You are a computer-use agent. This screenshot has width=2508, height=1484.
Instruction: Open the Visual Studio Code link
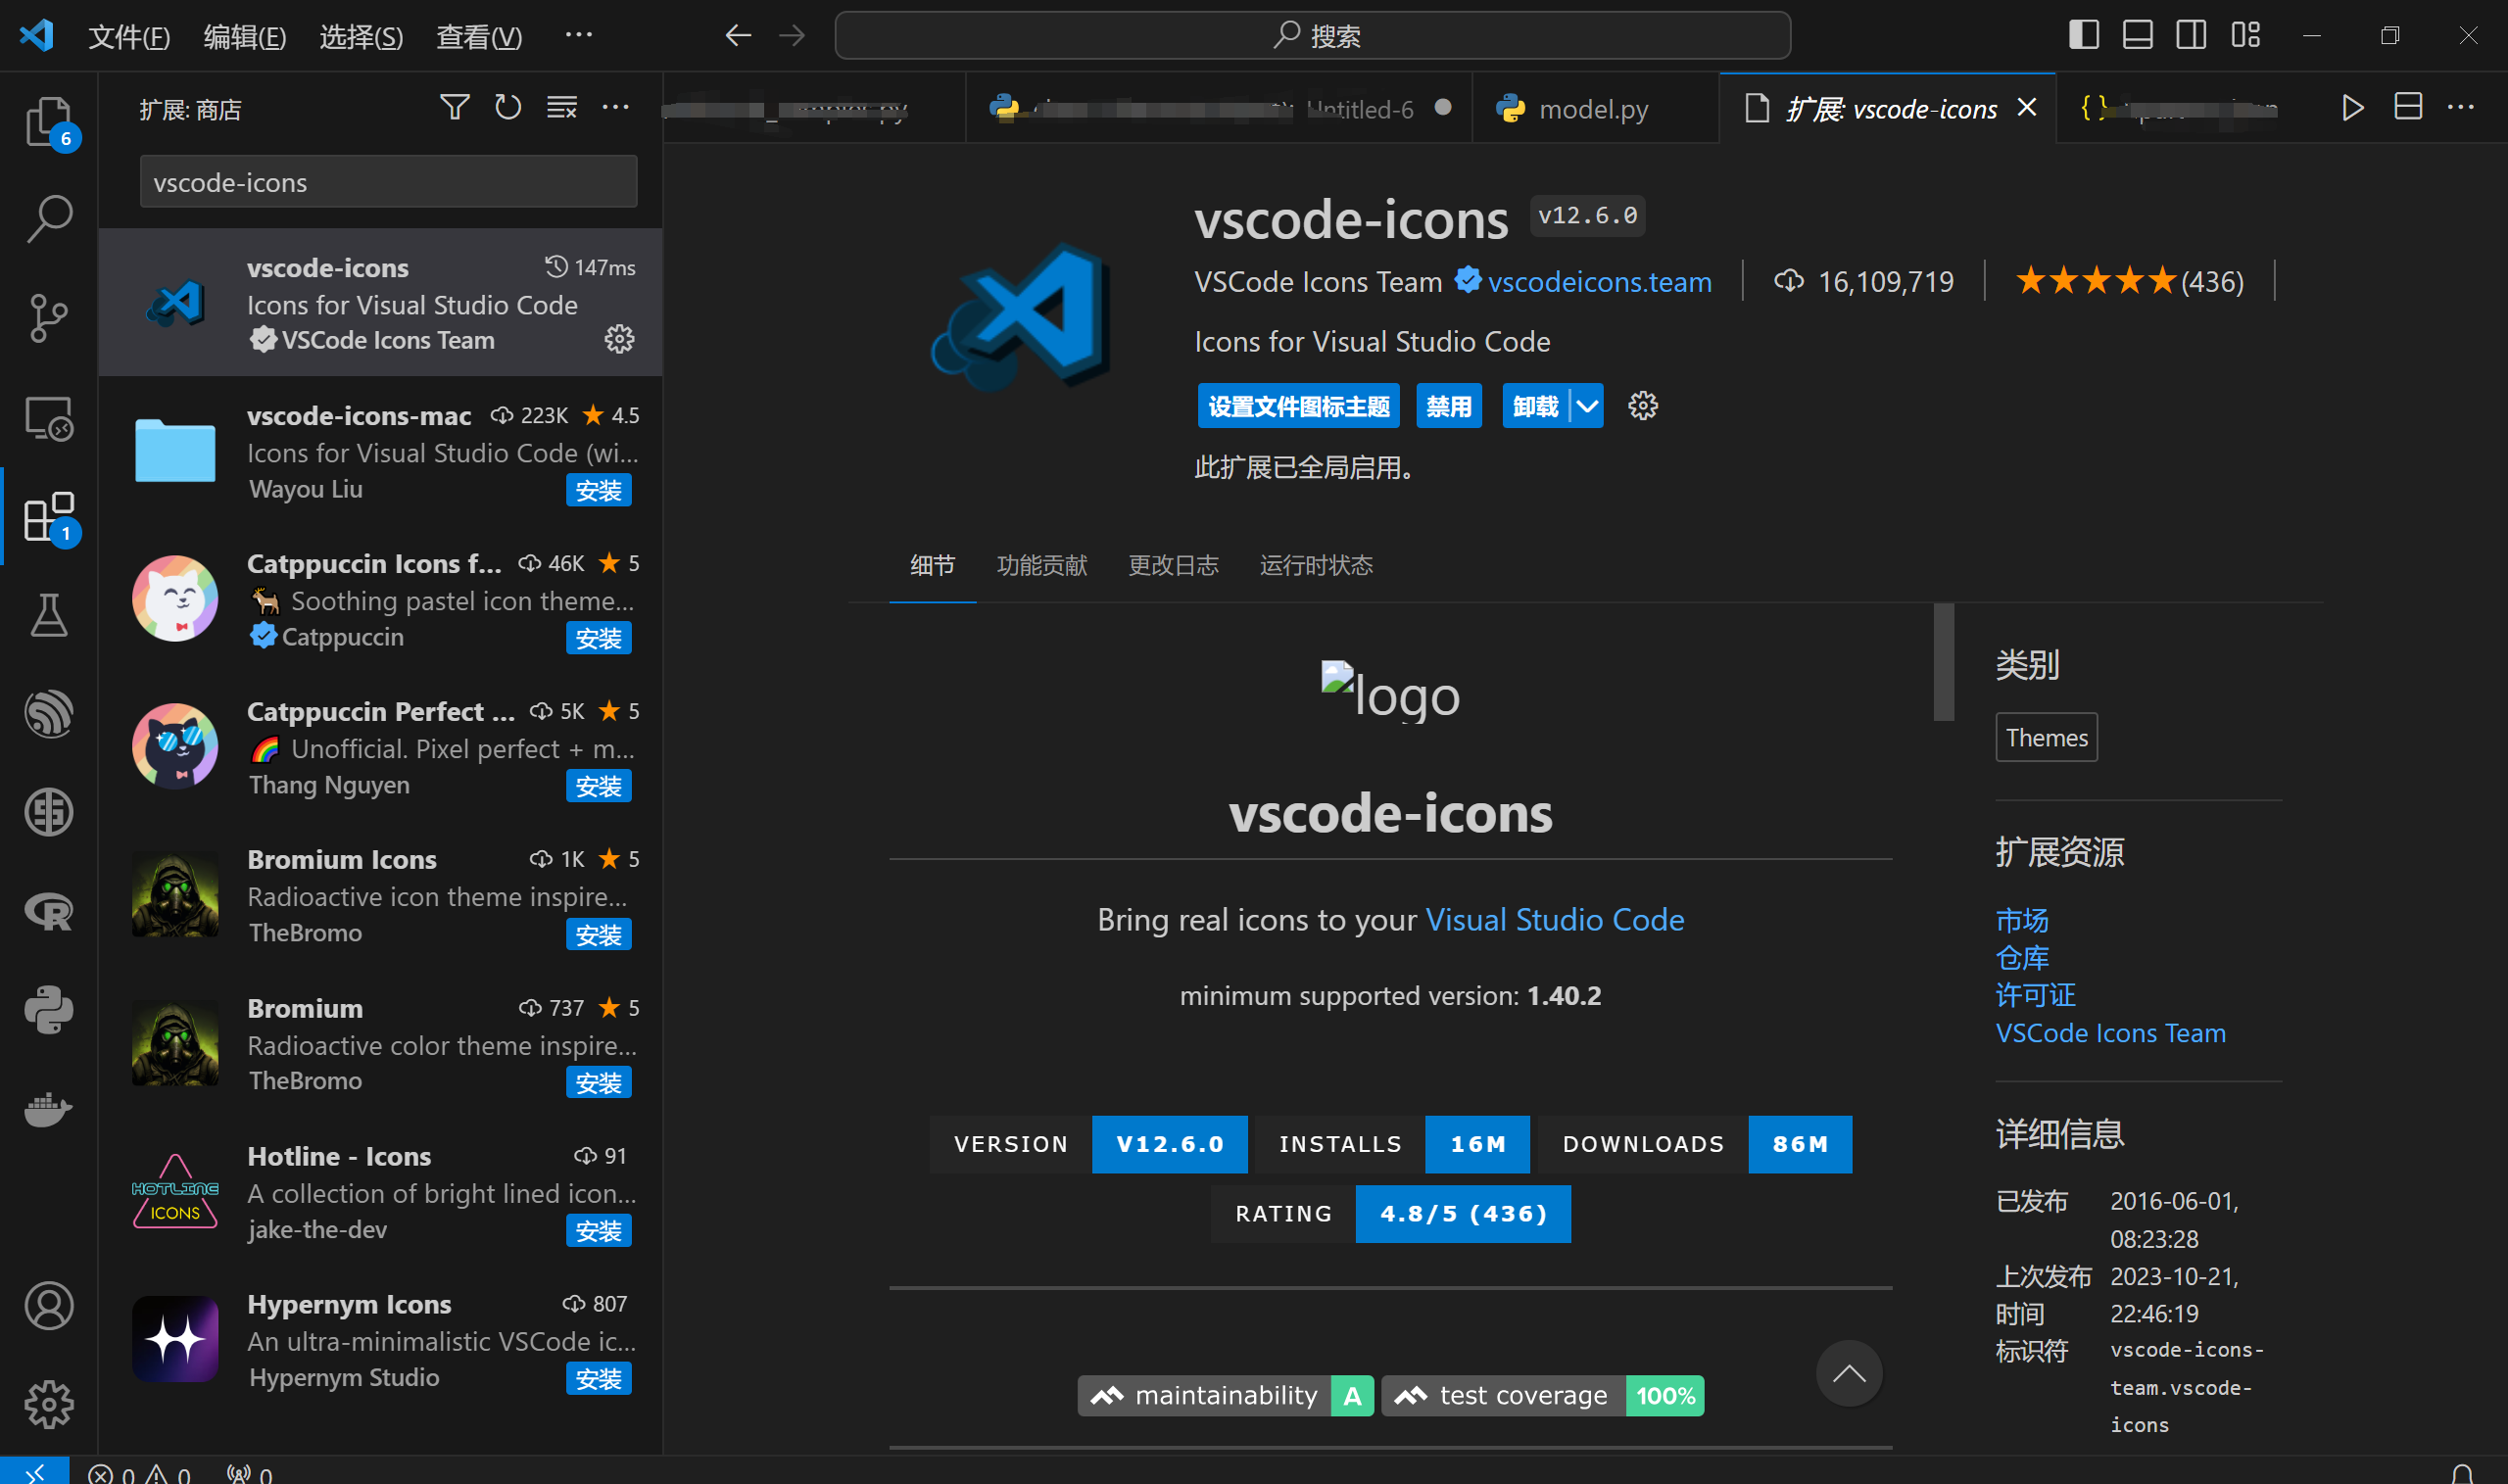pos(1555,919)
